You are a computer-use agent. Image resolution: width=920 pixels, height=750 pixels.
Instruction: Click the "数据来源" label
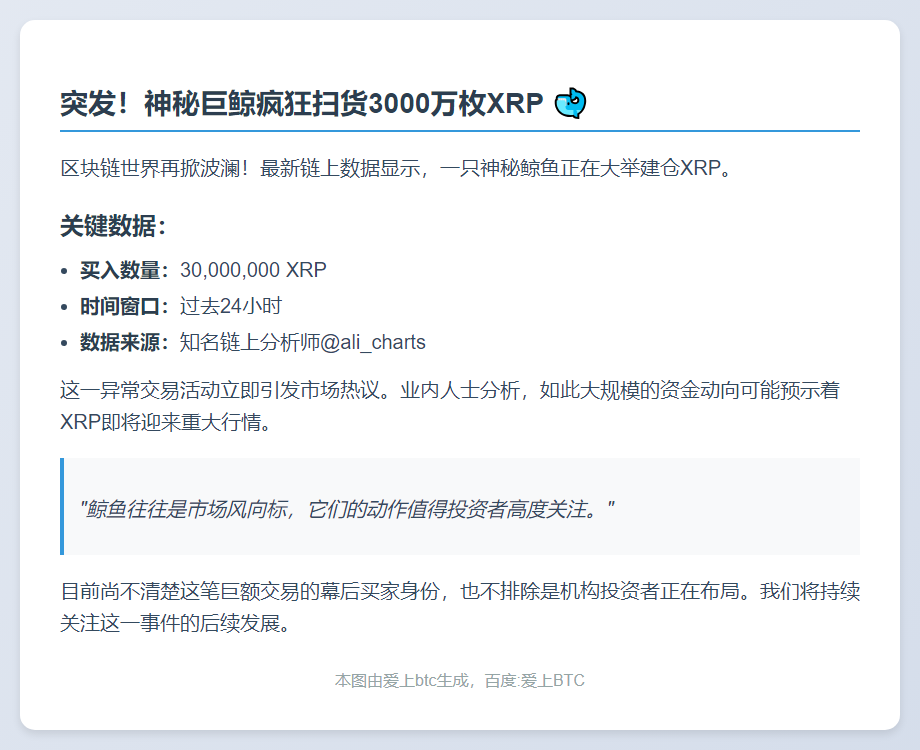point(120,342)
